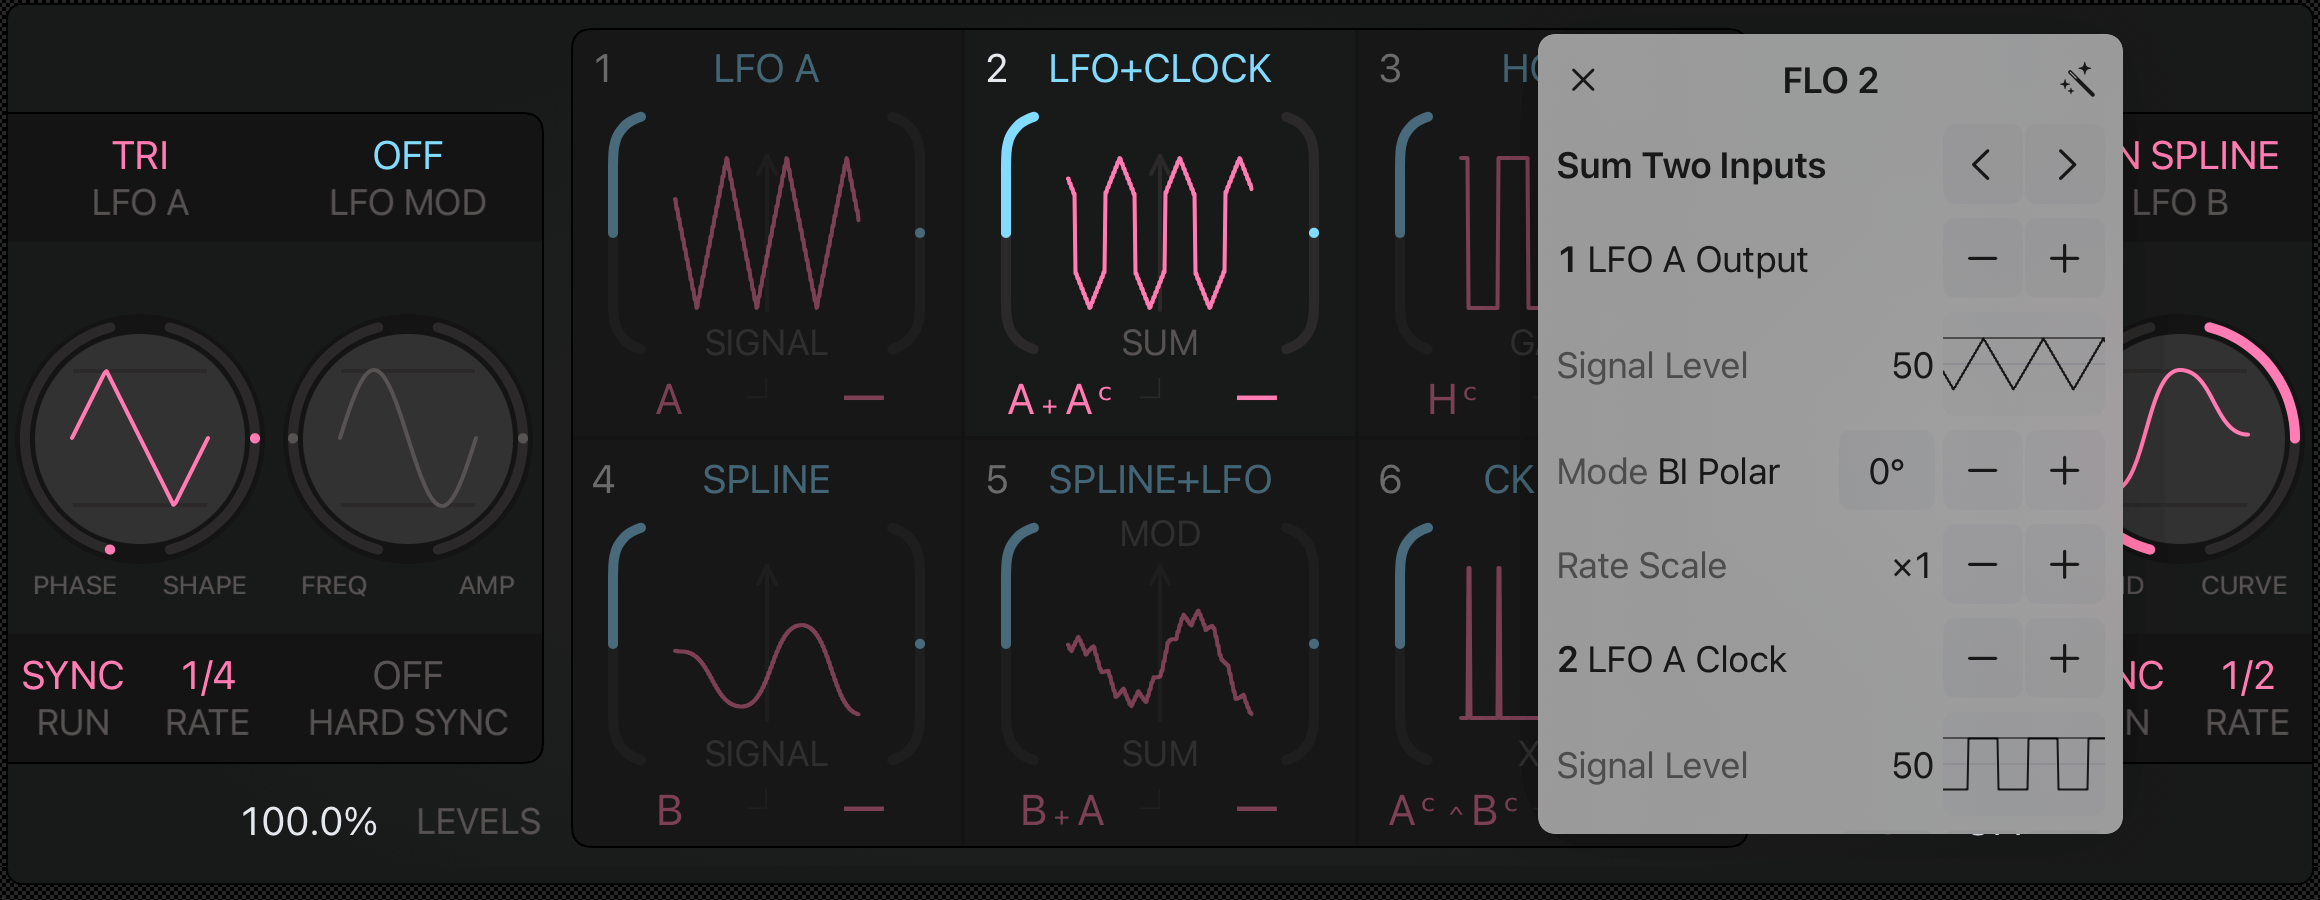Toggle LFO MOD off selector

[x=408, y=178]
